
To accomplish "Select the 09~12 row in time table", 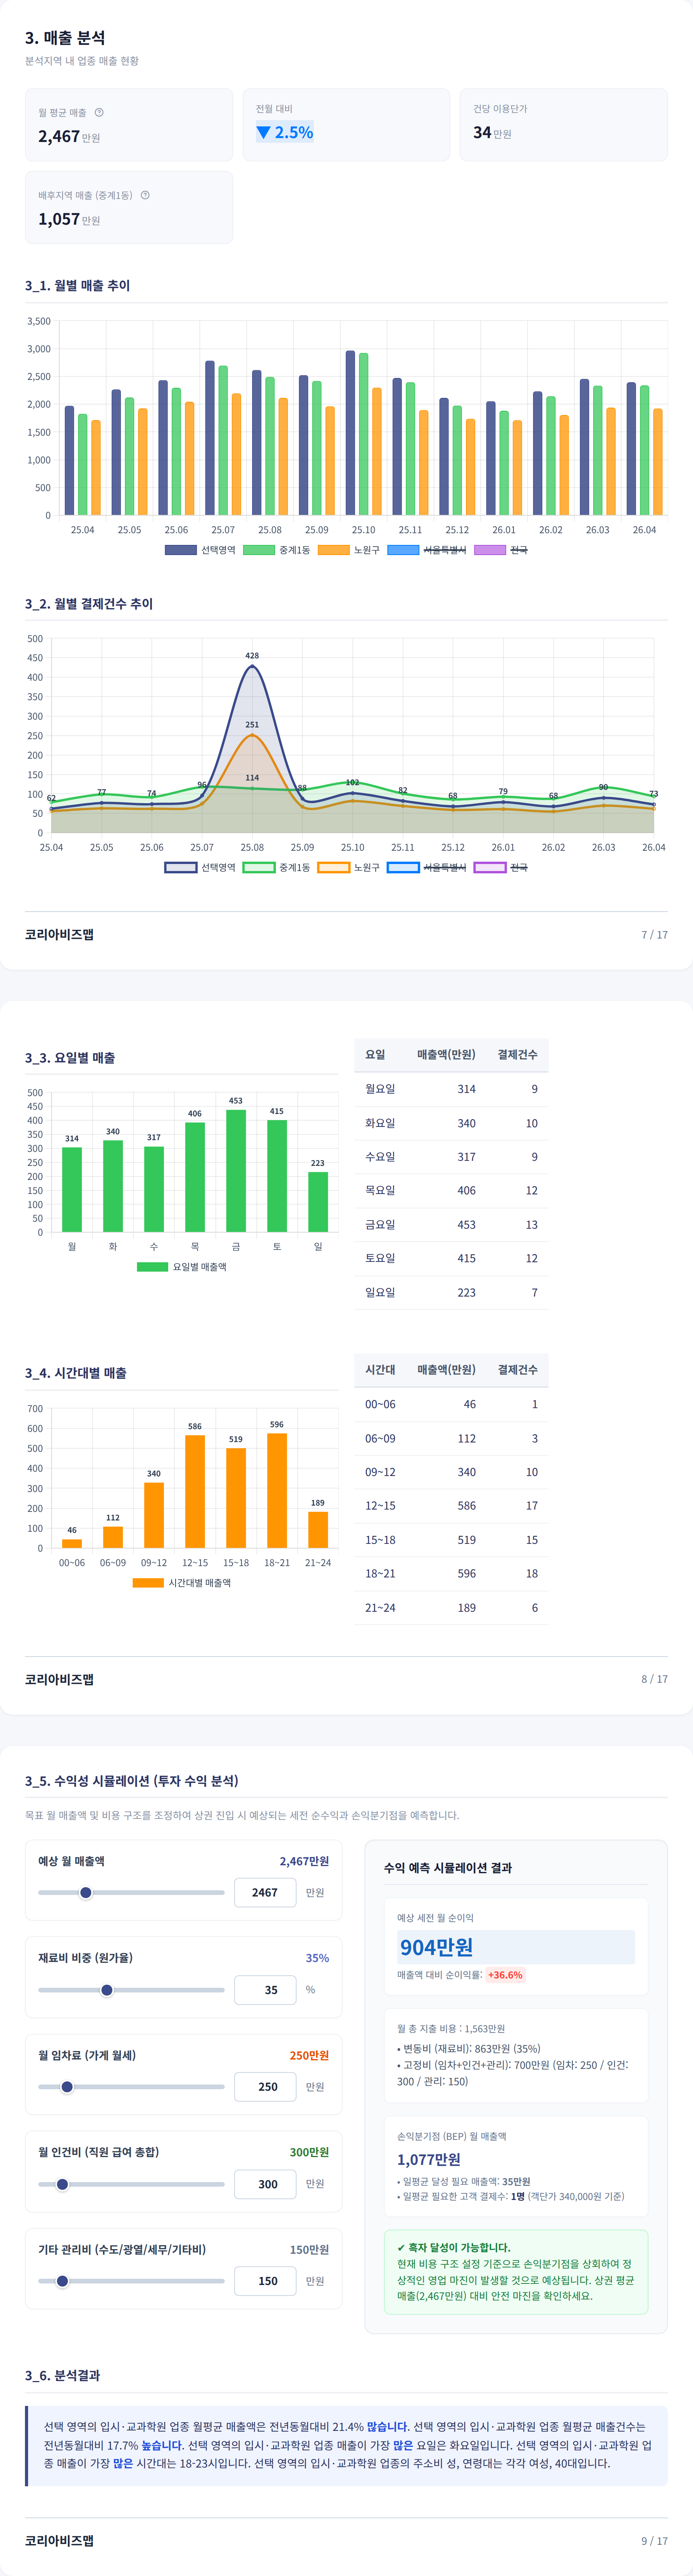I will point(451,1472).
